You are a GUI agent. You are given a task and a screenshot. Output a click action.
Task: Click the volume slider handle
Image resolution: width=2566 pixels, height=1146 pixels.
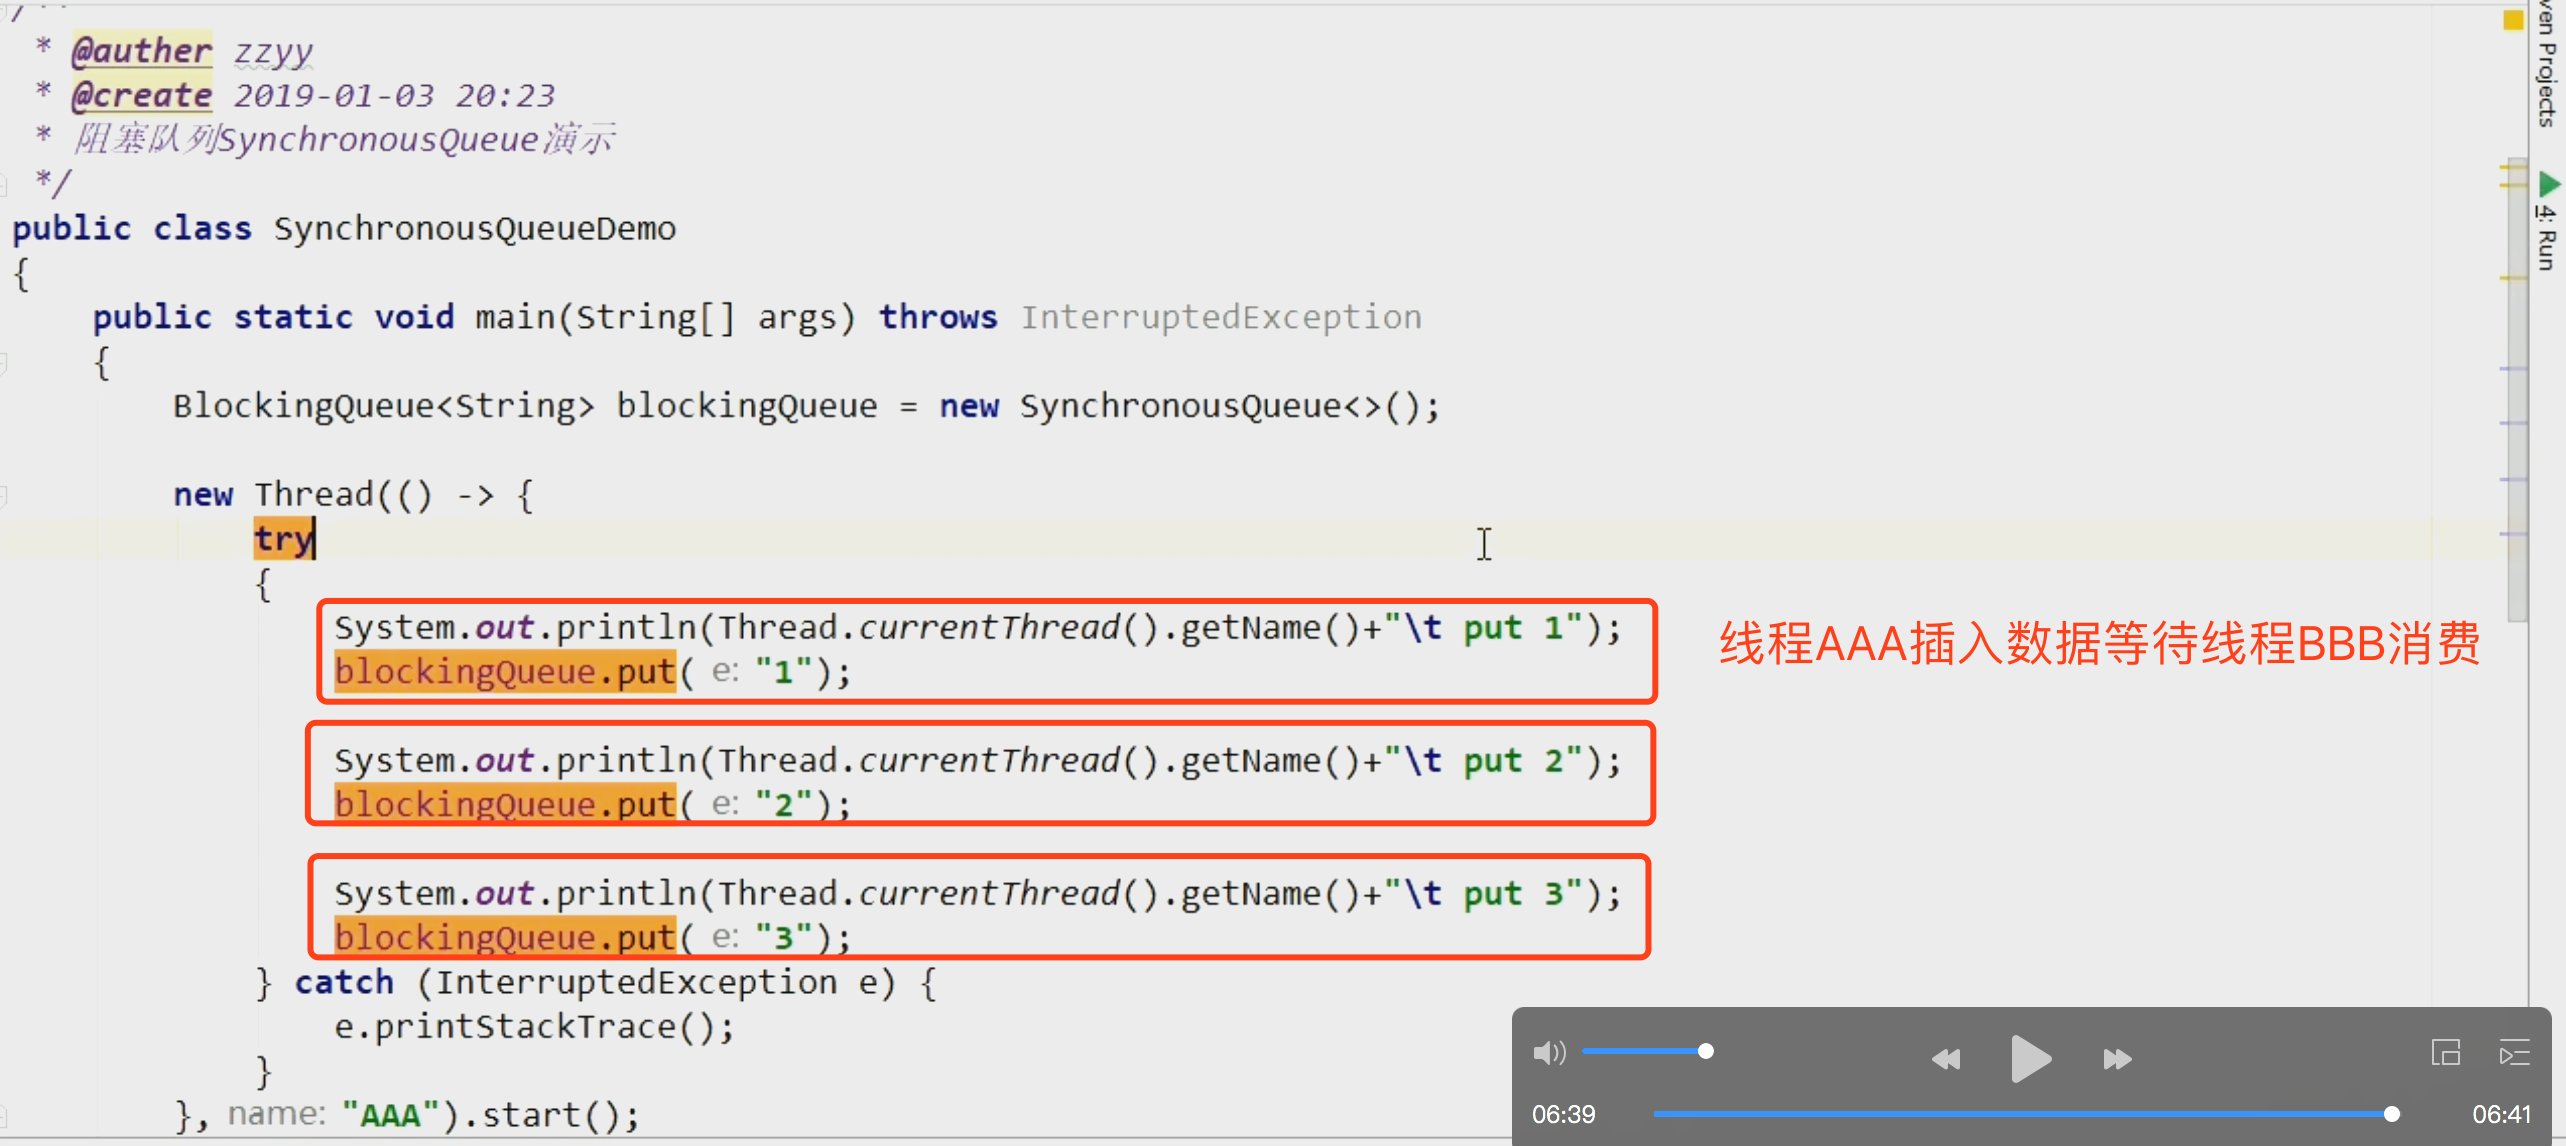(1706, 1051)
